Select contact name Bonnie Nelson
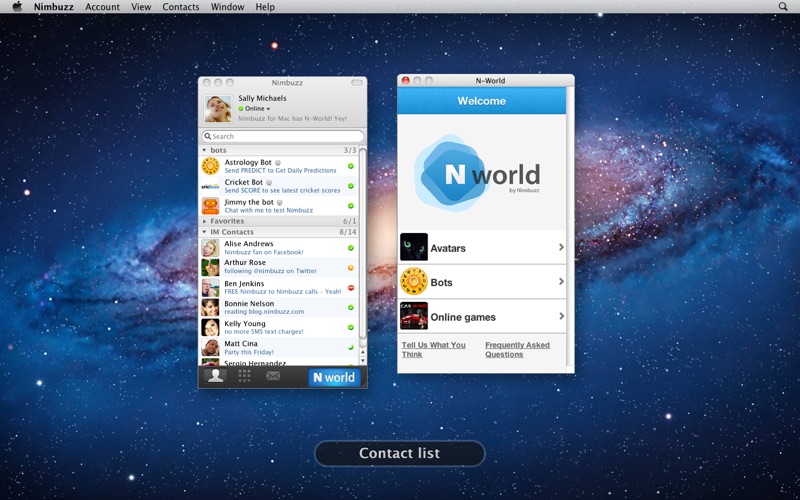 249,304
